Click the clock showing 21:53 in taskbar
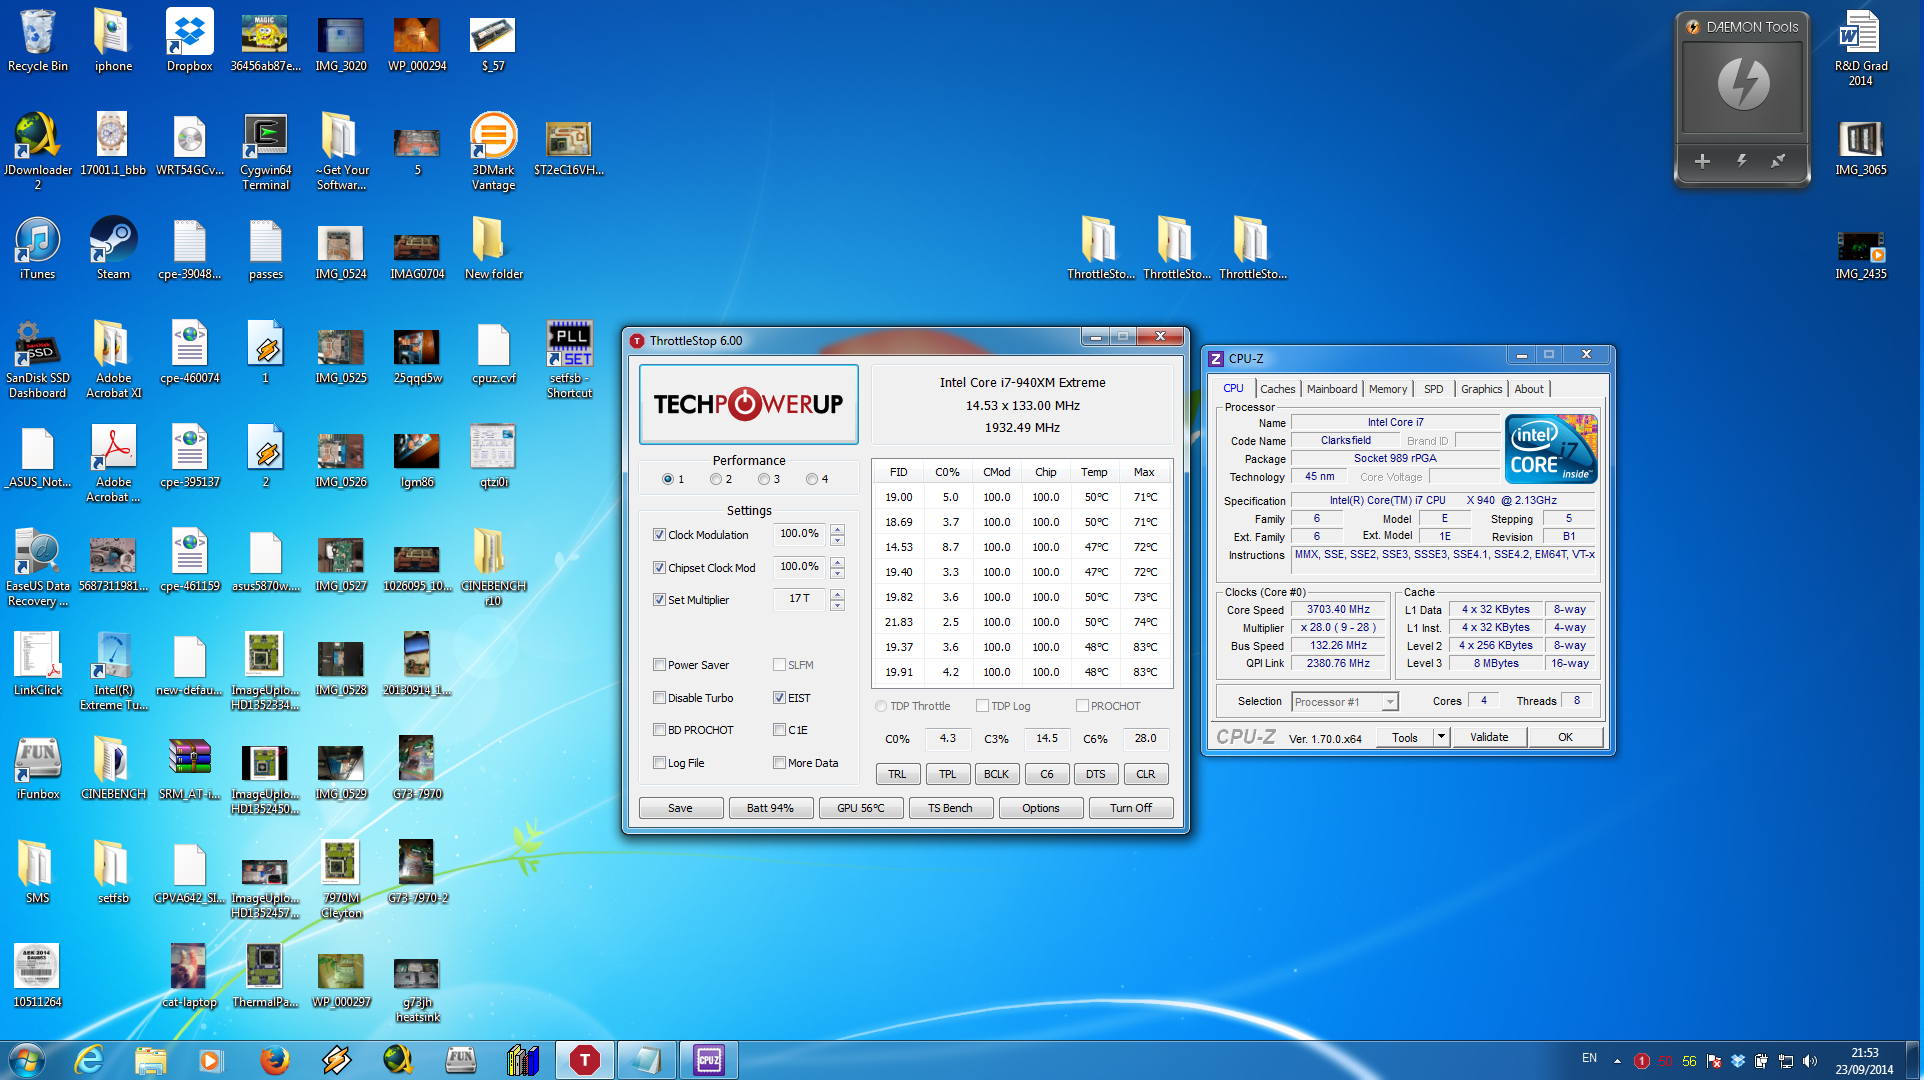The image size is (1924, 1080). (x=1864, y=1053)
